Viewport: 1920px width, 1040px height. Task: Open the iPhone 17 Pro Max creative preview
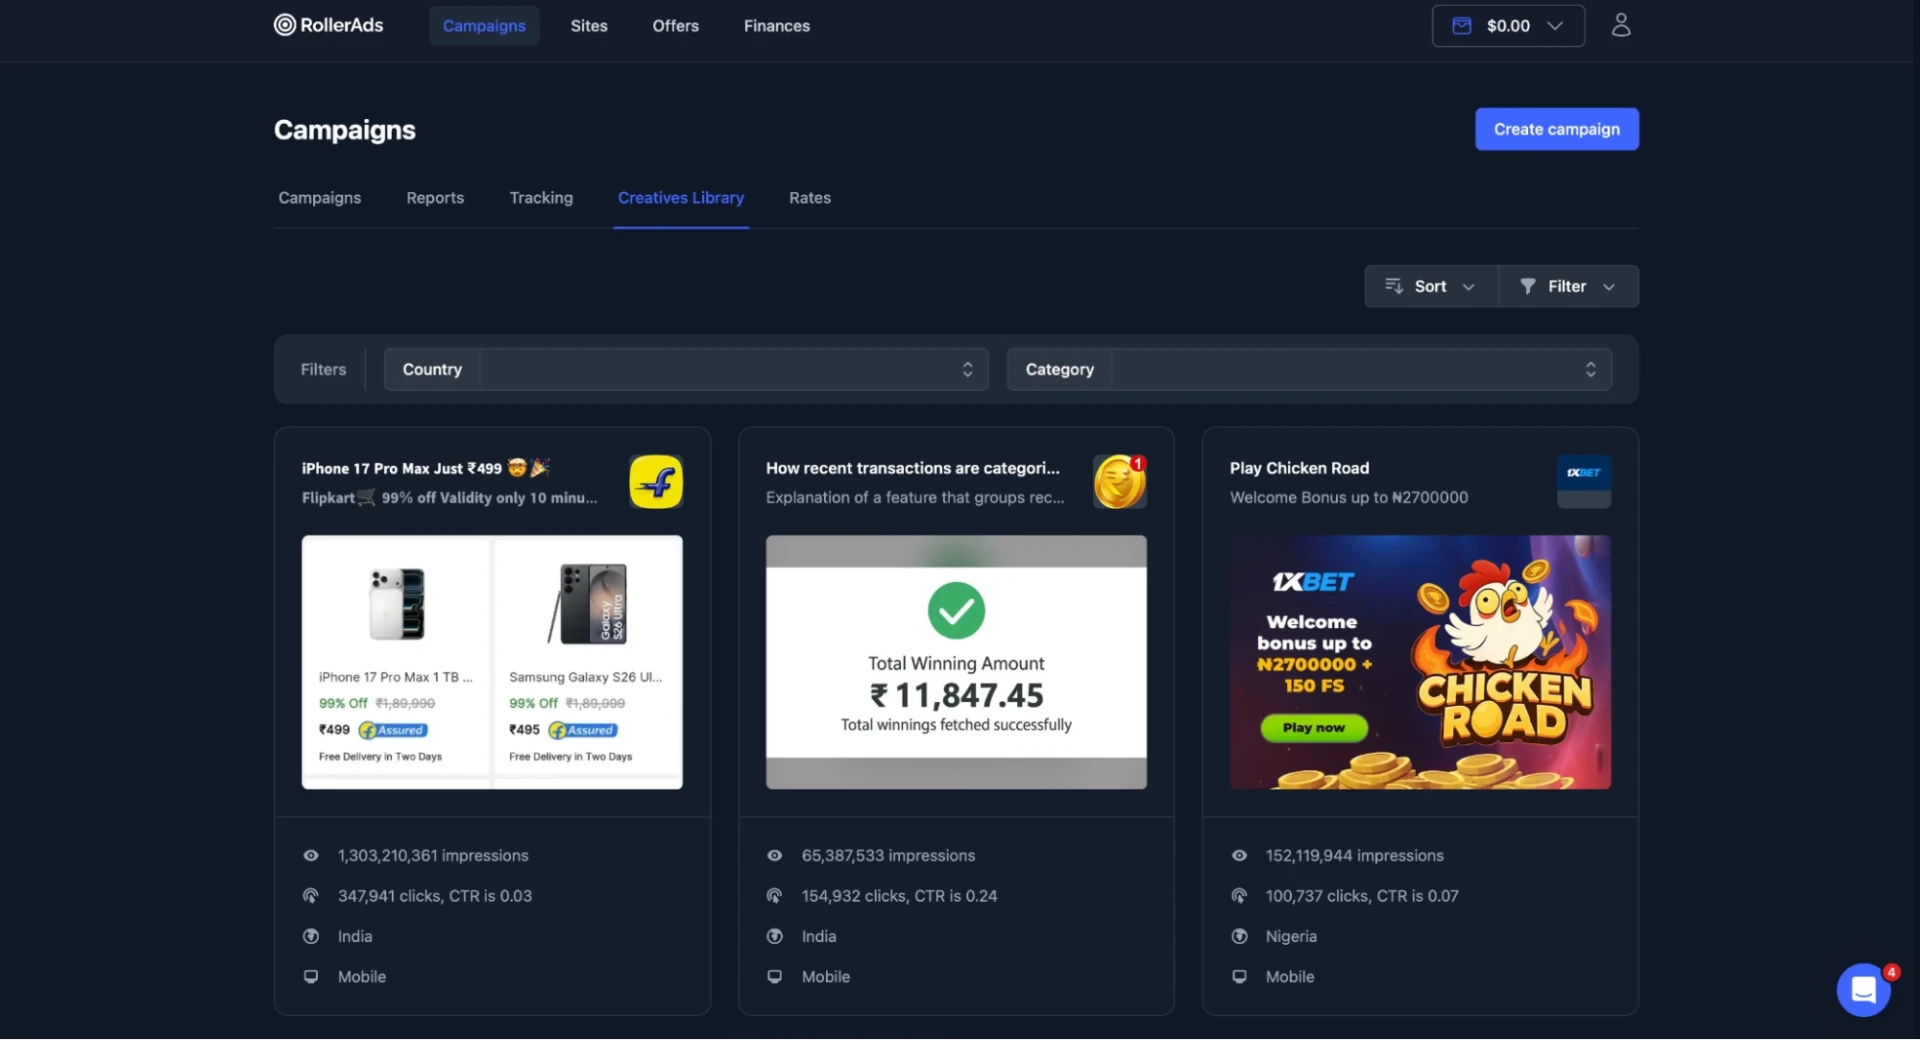[492, 662]
